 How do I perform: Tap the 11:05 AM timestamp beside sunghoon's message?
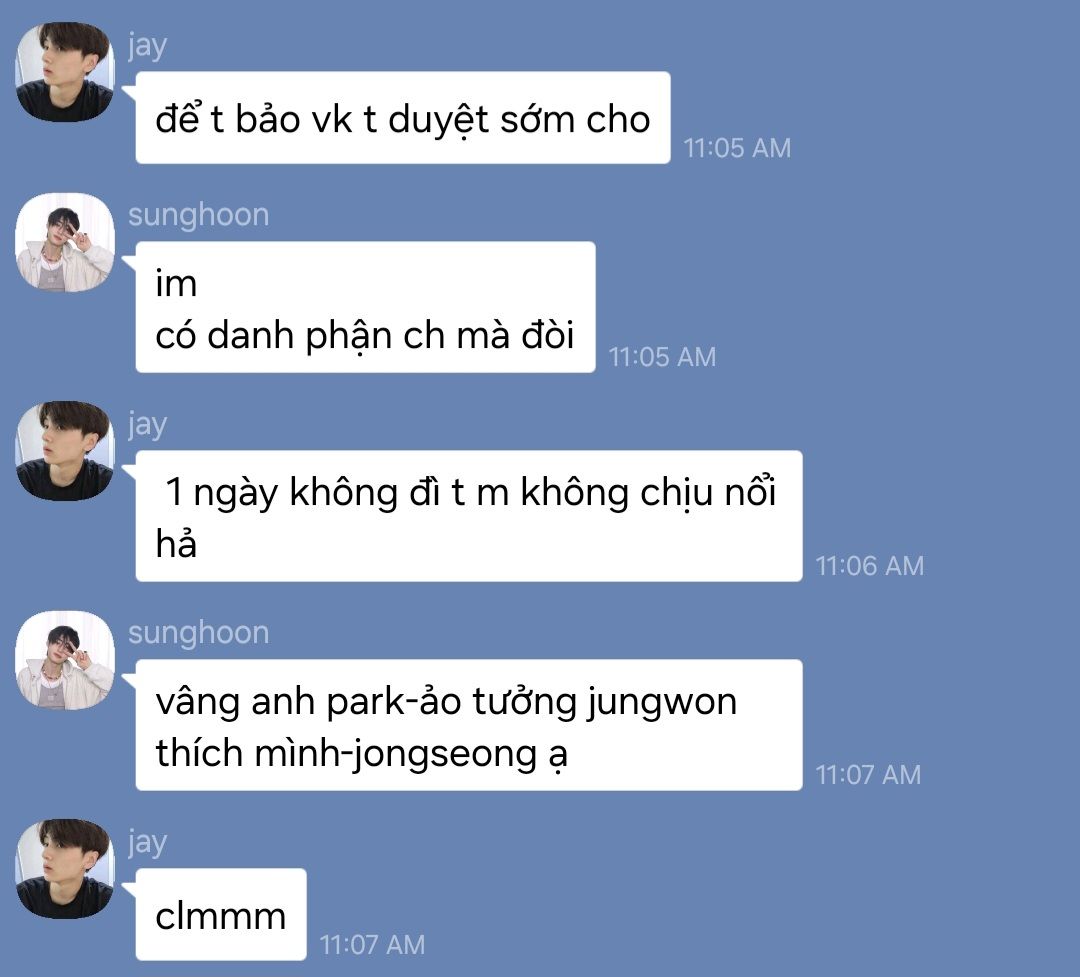[x=662, y=357]
